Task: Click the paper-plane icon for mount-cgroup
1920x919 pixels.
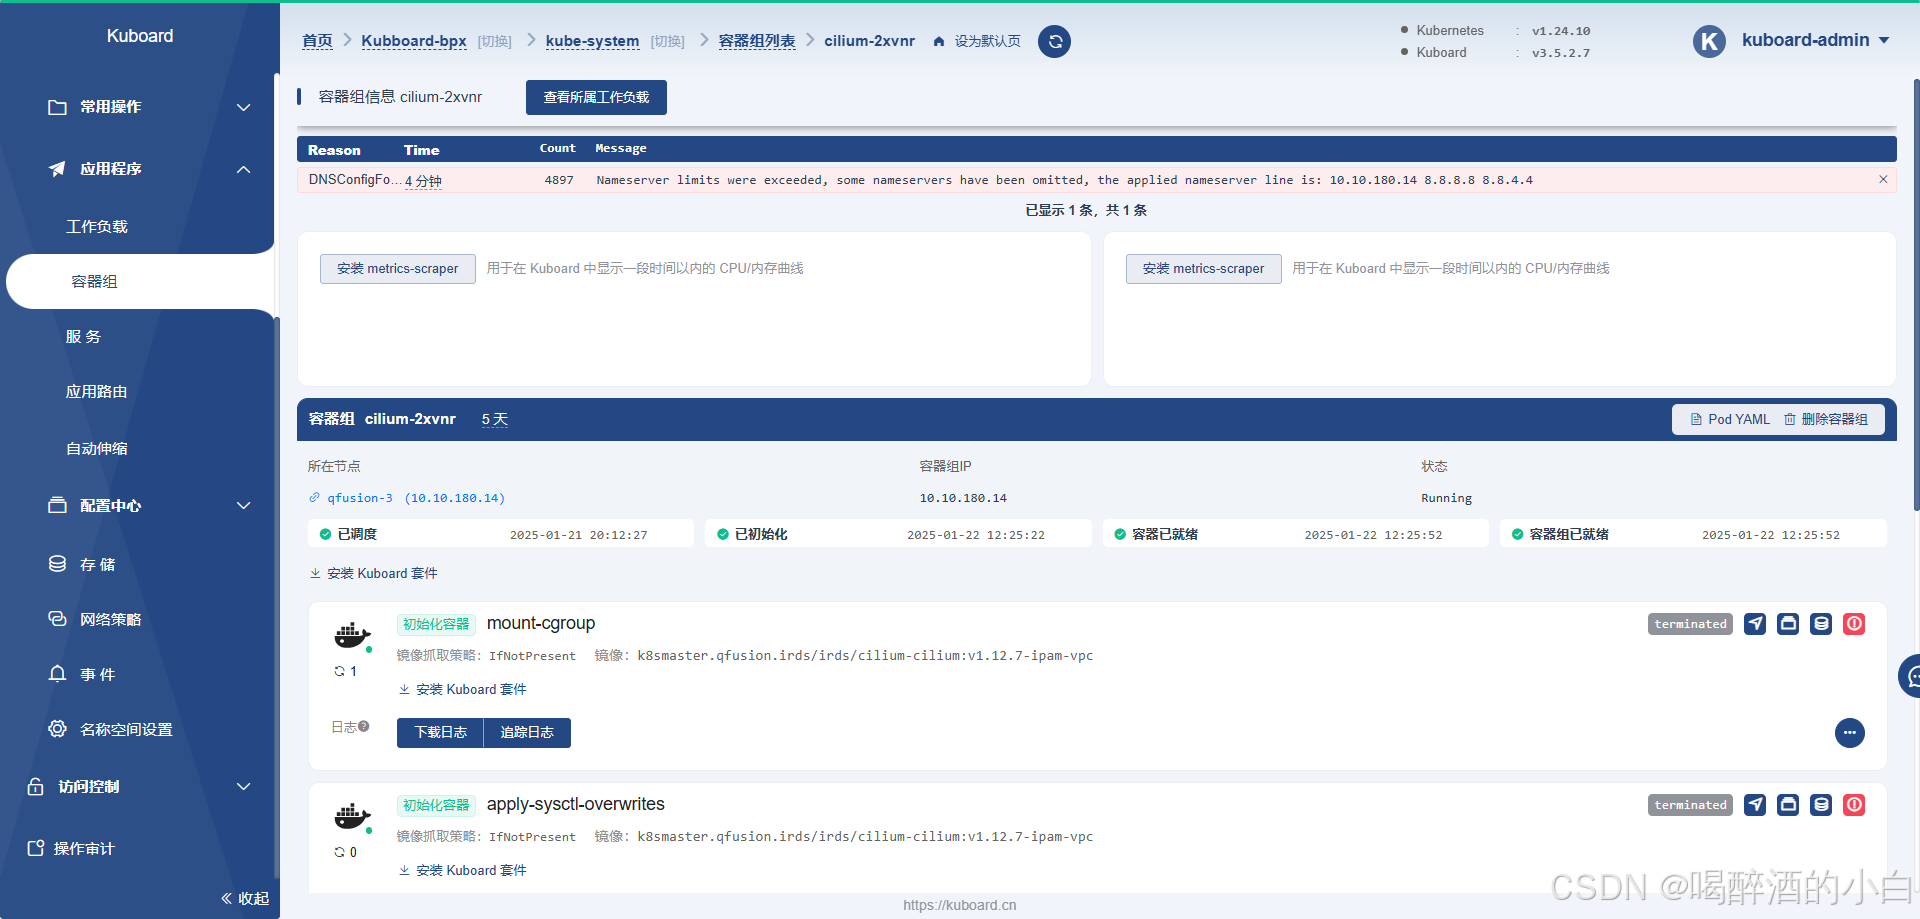Action: (x=1755, y=624)
